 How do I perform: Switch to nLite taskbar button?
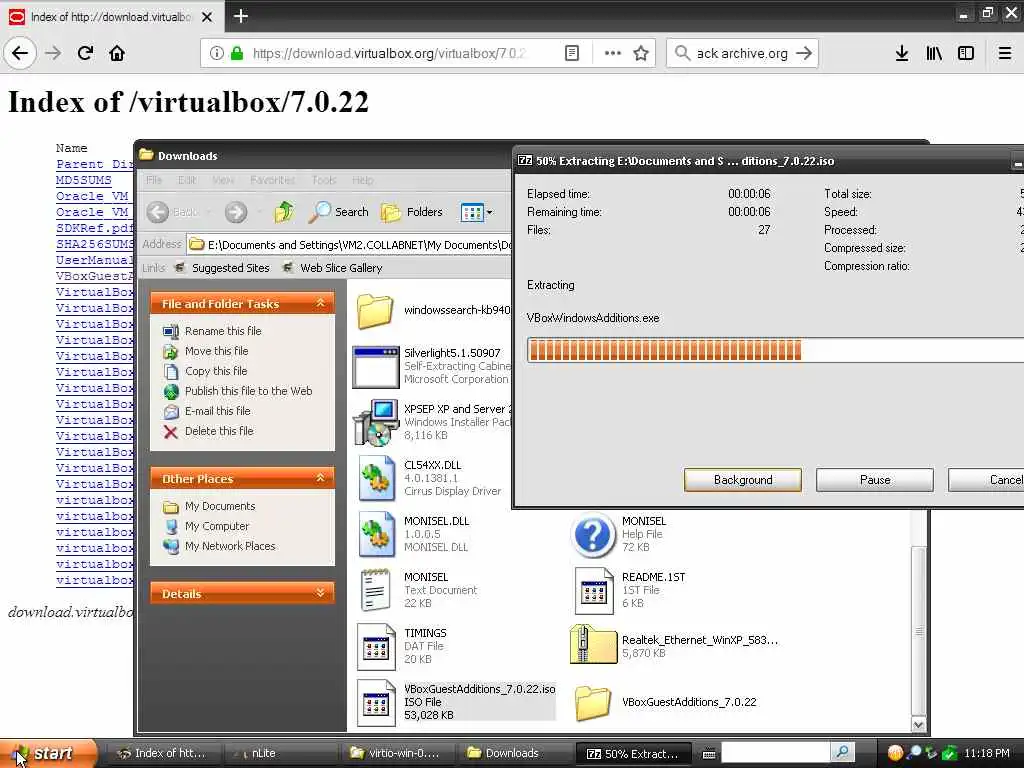click(x=281, y=753)
